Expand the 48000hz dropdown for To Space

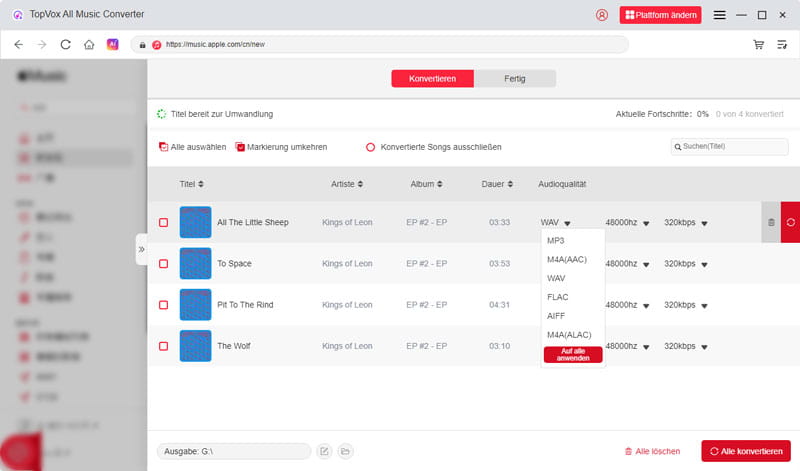[x=646, y=264]
